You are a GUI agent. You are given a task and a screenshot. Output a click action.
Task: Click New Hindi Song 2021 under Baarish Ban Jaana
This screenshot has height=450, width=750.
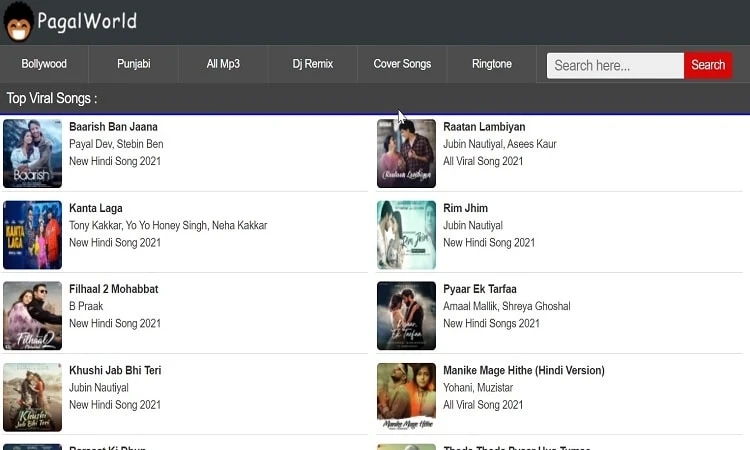tap(115, 161)
